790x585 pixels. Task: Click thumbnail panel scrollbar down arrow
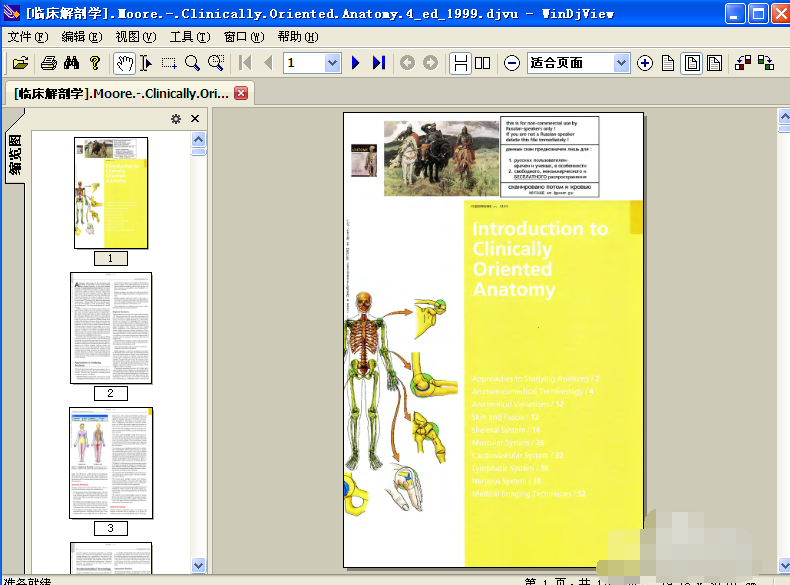[198, 565]
